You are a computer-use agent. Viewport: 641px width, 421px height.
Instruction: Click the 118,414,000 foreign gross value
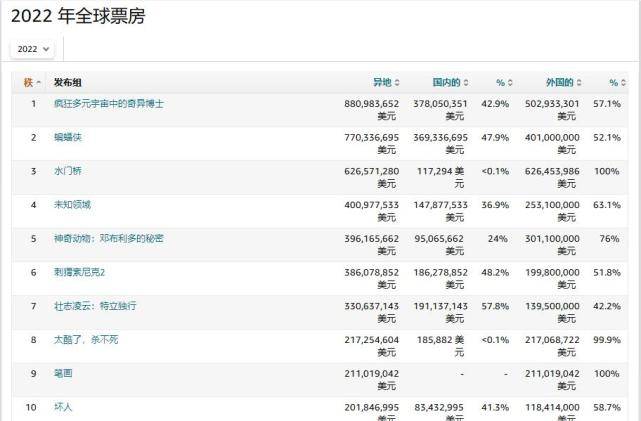[552, 407]
